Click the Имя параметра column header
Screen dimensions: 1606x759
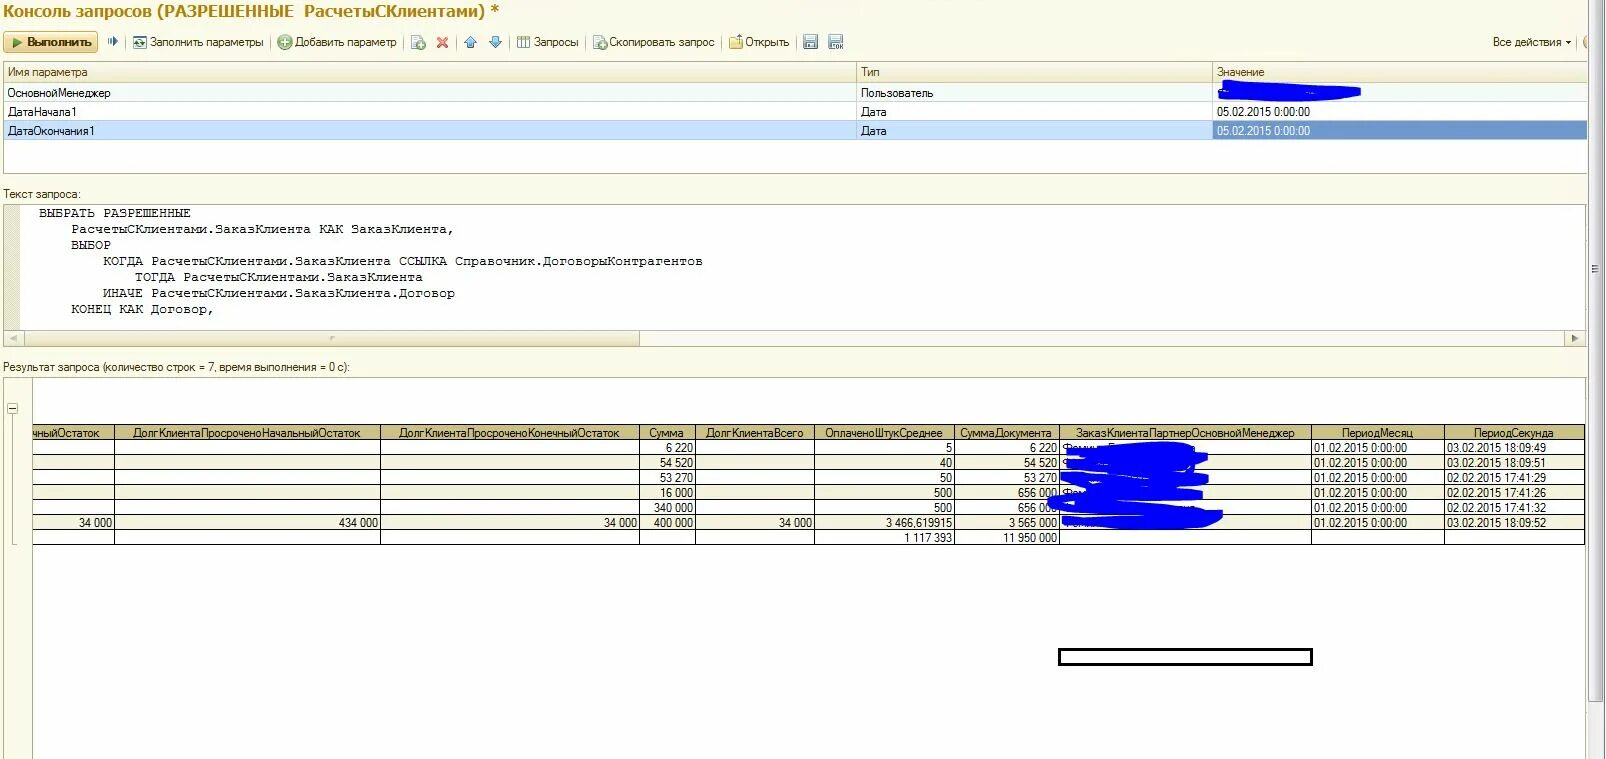[430, 72]
